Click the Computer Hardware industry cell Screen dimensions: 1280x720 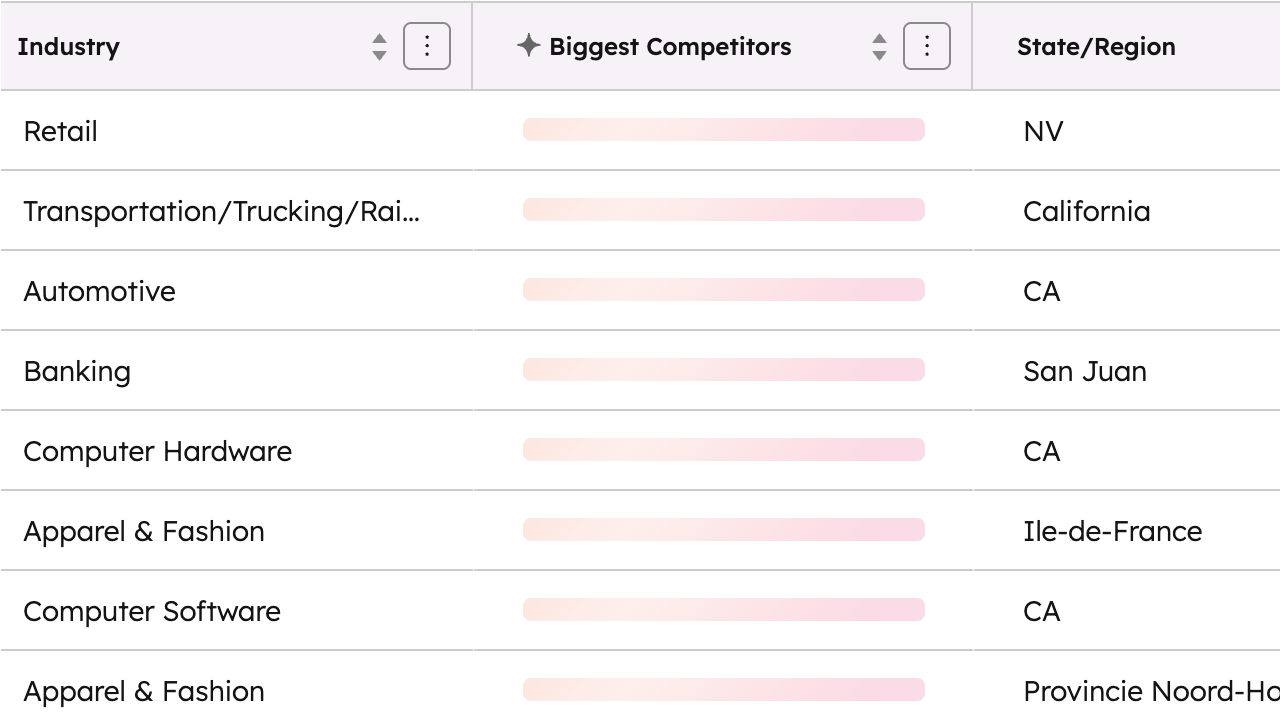pos(158,451)
